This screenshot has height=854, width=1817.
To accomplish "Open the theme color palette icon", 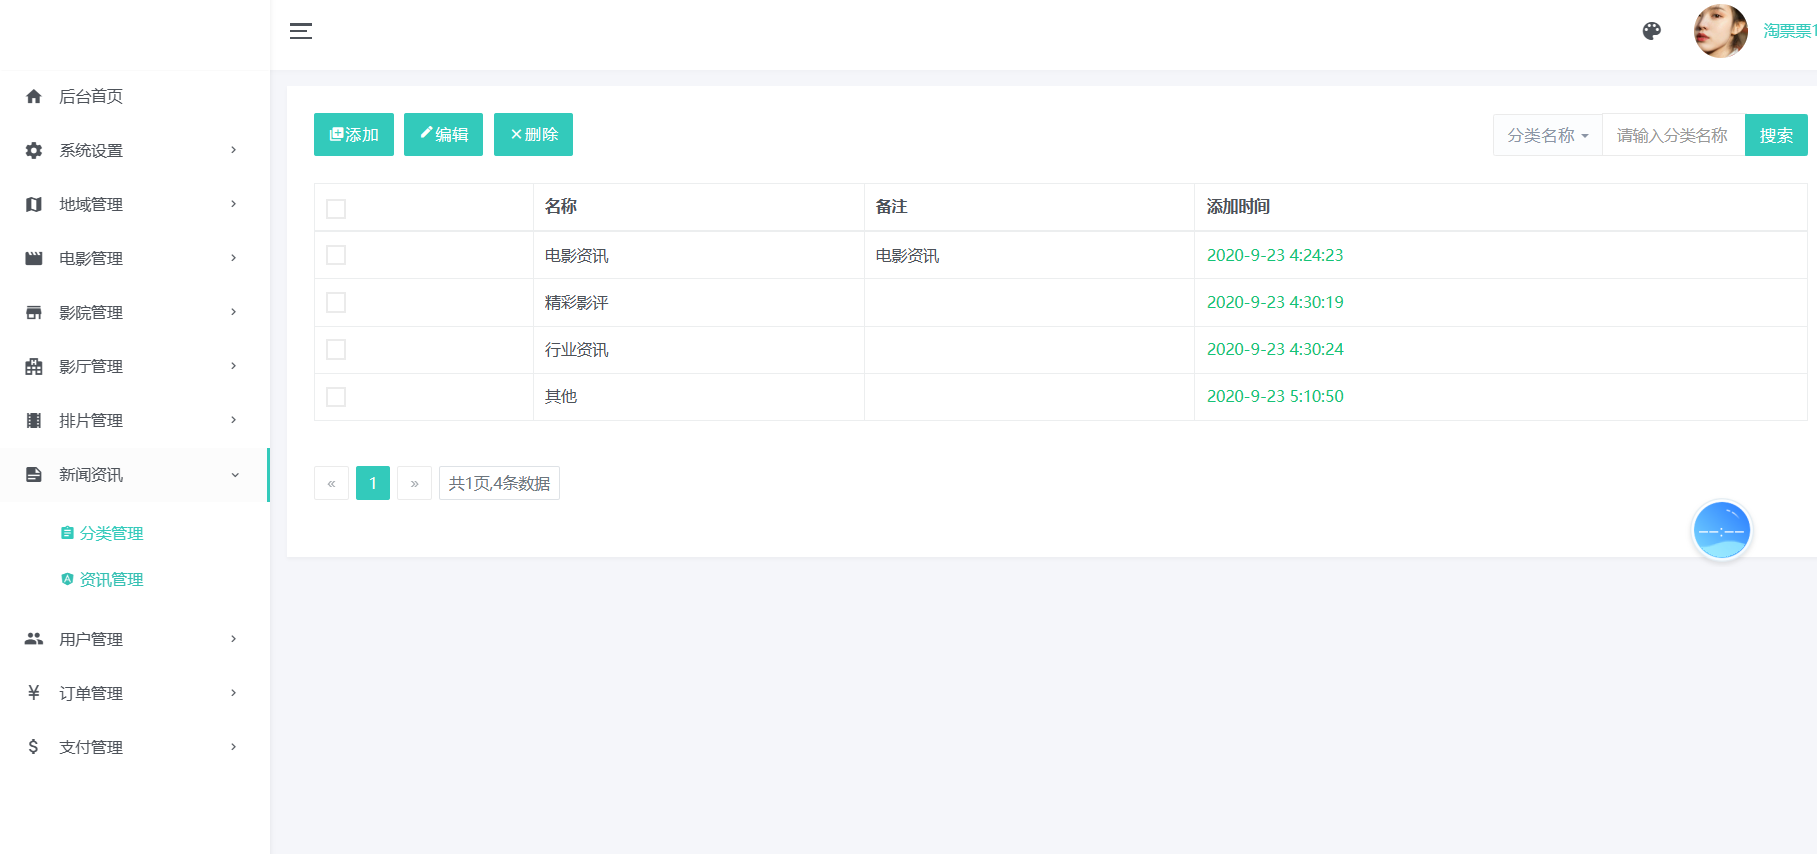I will (x=1652, y=31).
